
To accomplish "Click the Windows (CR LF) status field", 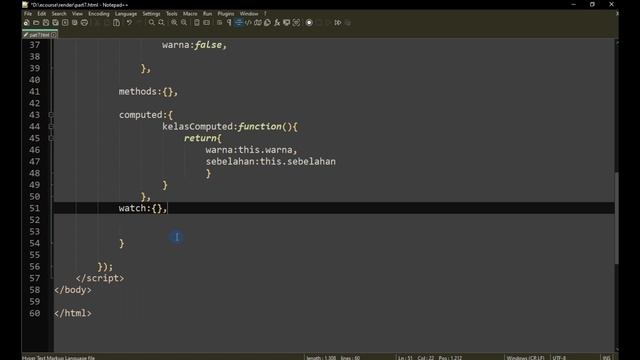I will click(525, 358).
